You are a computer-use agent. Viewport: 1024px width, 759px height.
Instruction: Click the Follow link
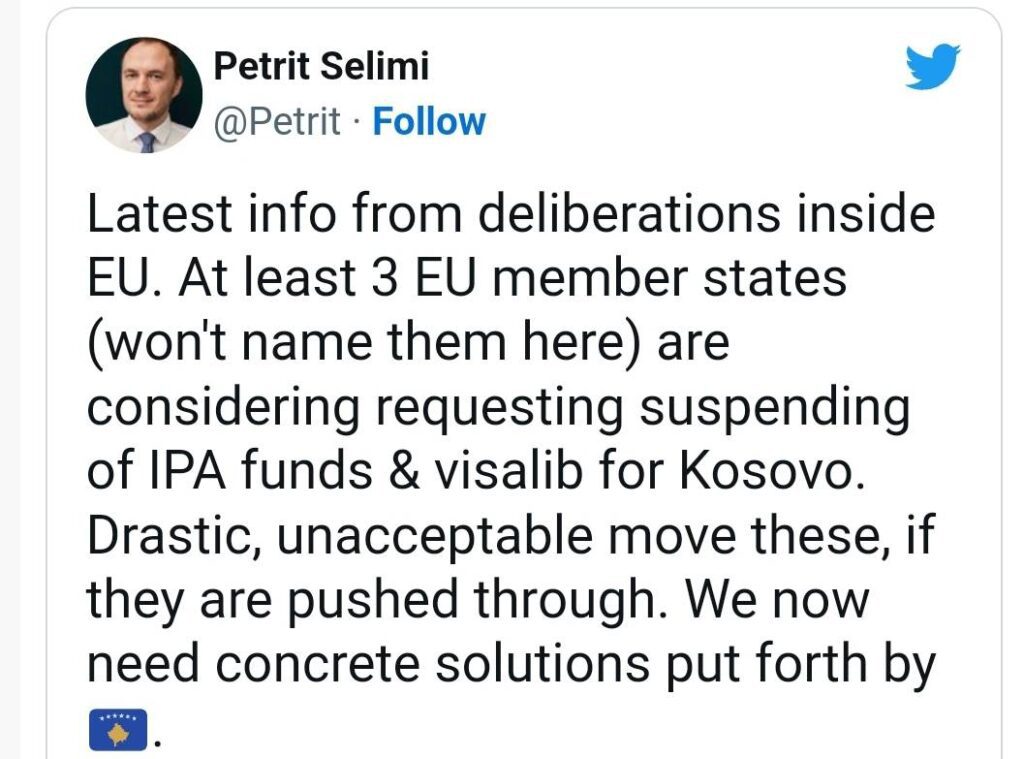click(428, 122)
